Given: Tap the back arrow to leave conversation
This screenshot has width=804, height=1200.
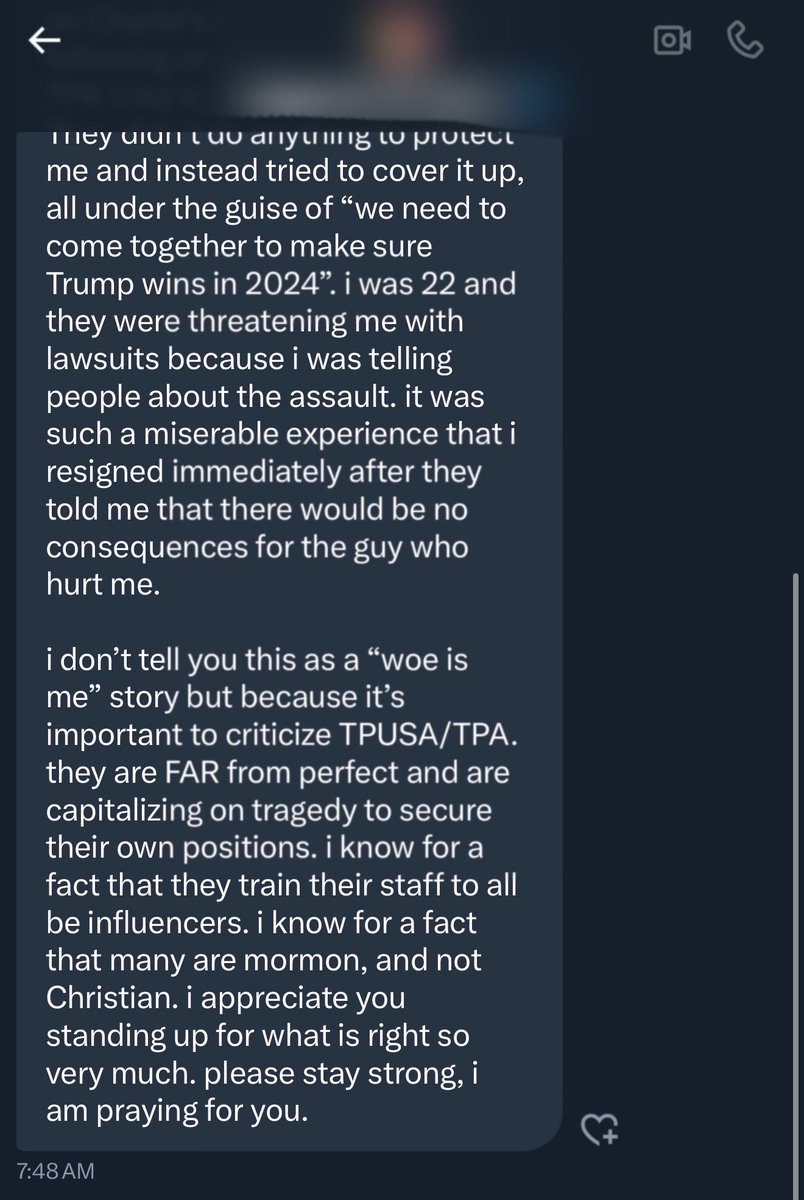Looking at the screenshot, I should tap(46, 39).
